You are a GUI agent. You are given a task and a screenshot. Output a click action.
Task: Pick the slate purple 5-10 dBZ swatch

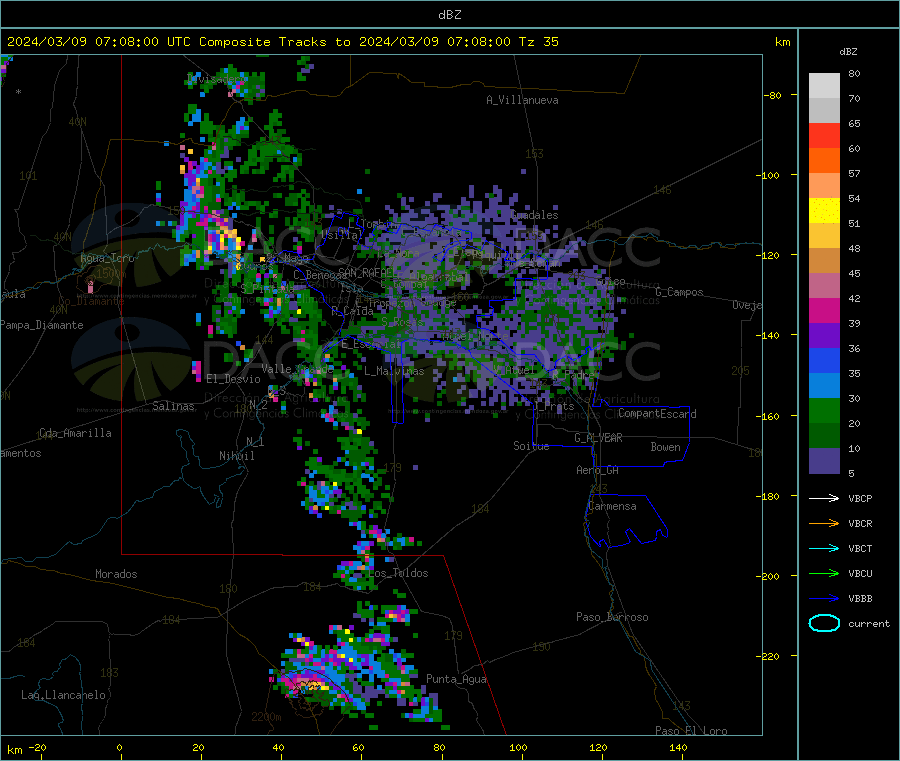tap(824, 461)
